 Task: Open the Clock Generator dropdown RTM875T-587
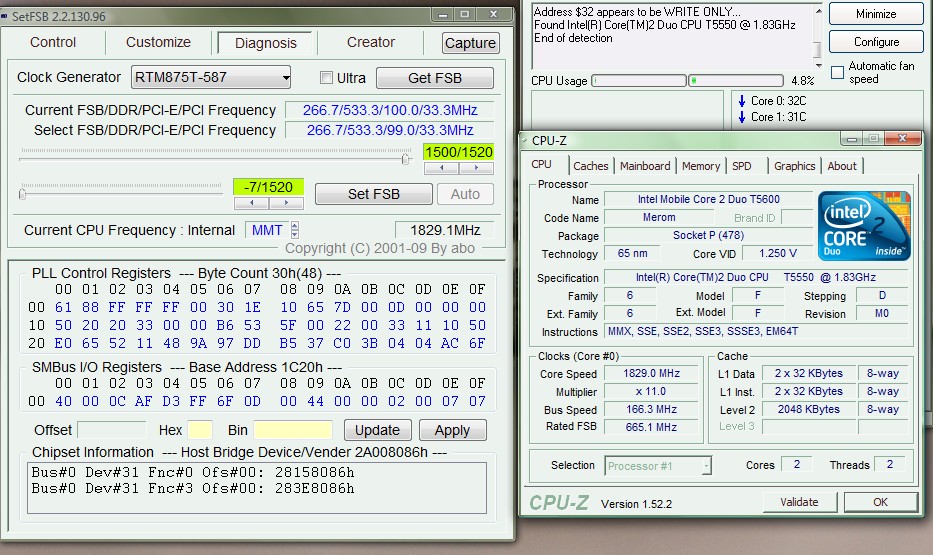click(x=211, y=77)
